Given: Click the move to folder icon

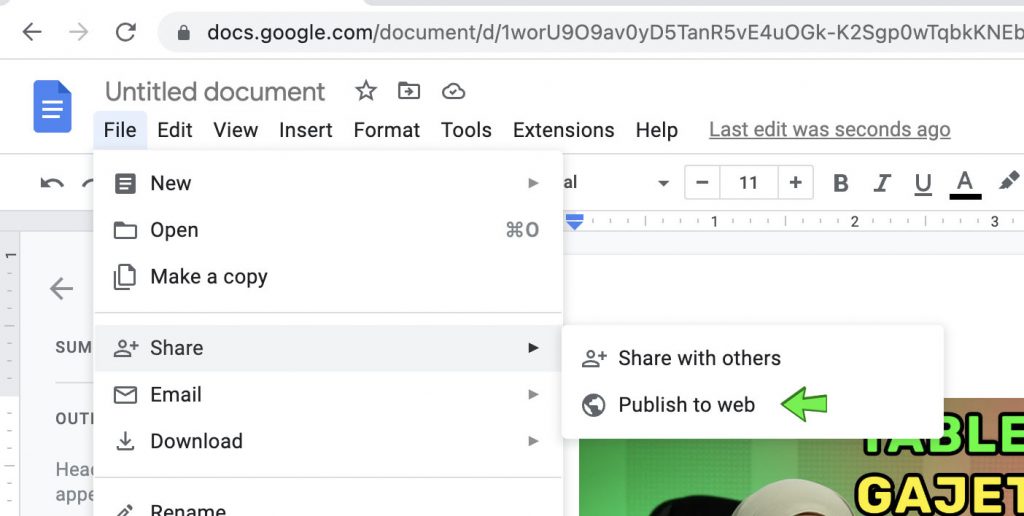Looking at the screenshot, I should pyautogui.click(x=409, y=91).
